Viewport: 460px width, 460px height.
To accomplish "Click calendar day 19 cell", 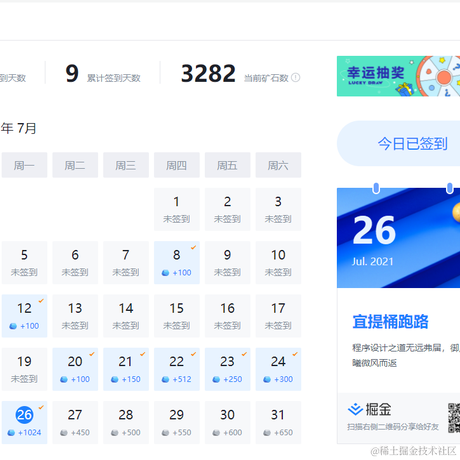I will (24, 369).
